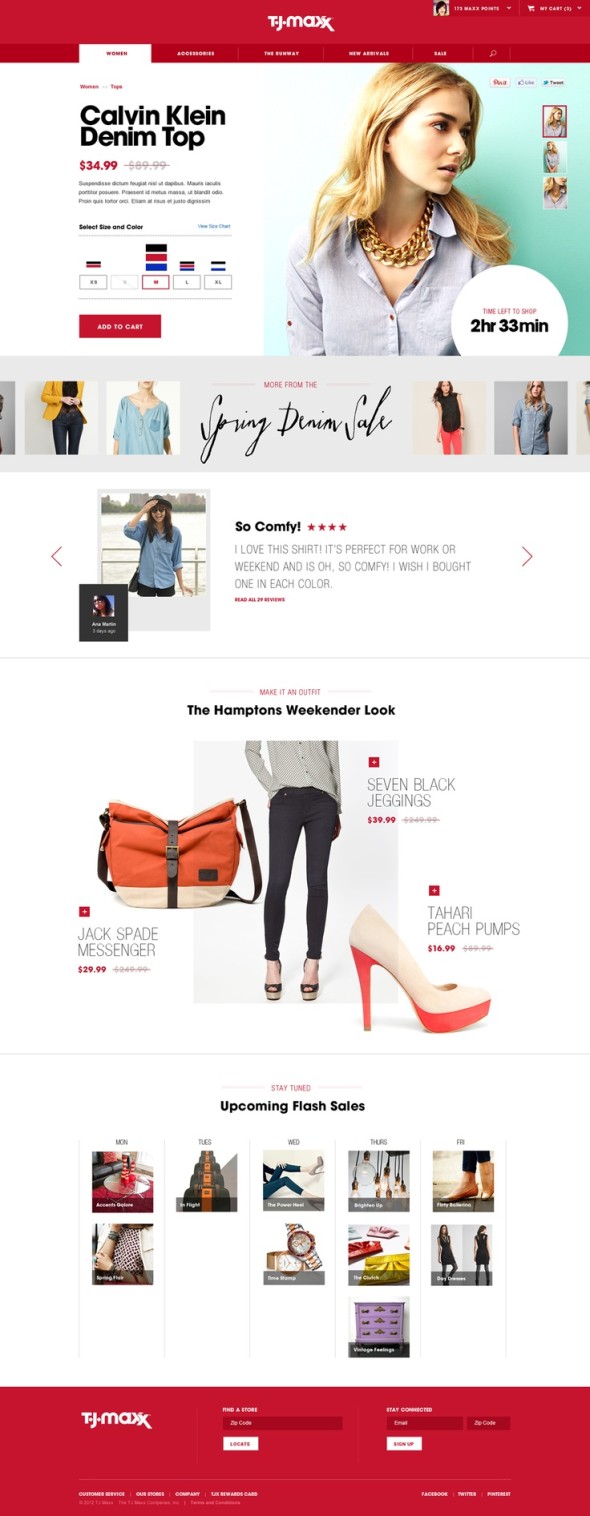Go to the next review with right arrow

click(x=527, y=556)
